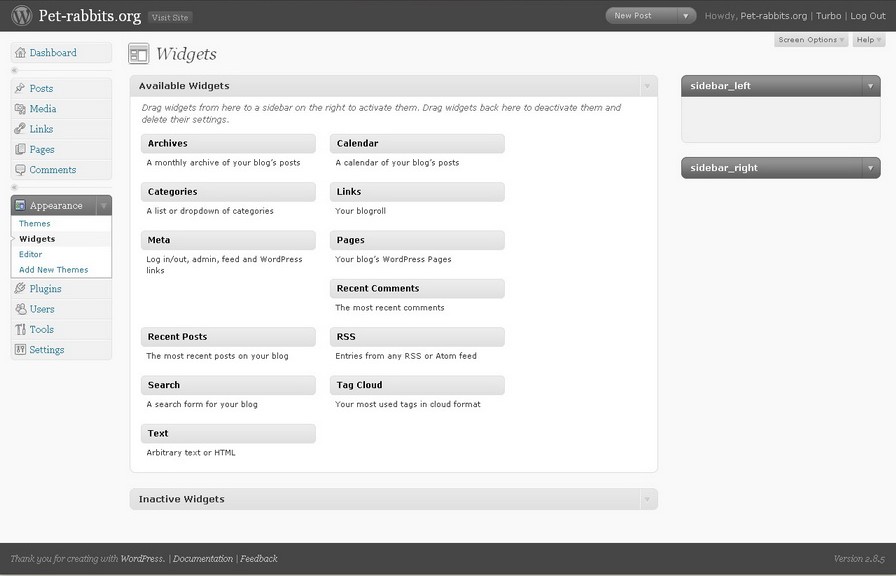Select the Plugins icon
The image size is (896, 576).
[22, 288]
